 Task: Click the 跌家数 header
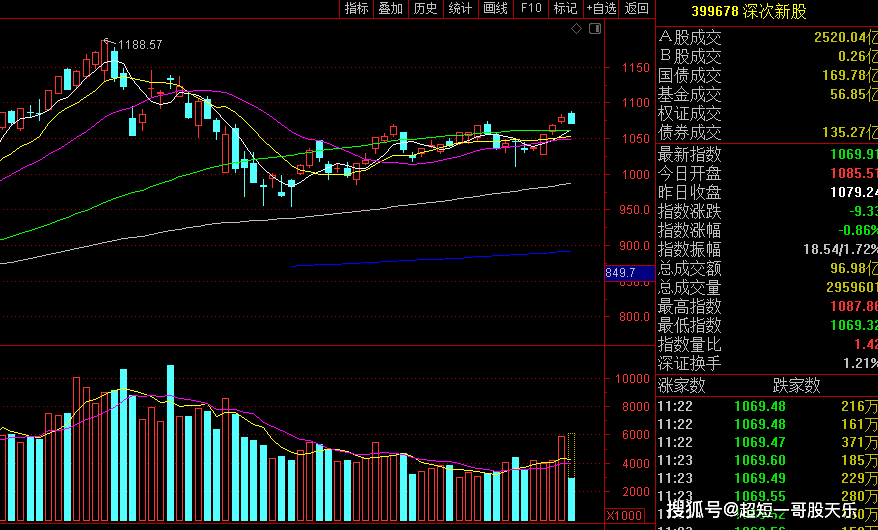796,386
